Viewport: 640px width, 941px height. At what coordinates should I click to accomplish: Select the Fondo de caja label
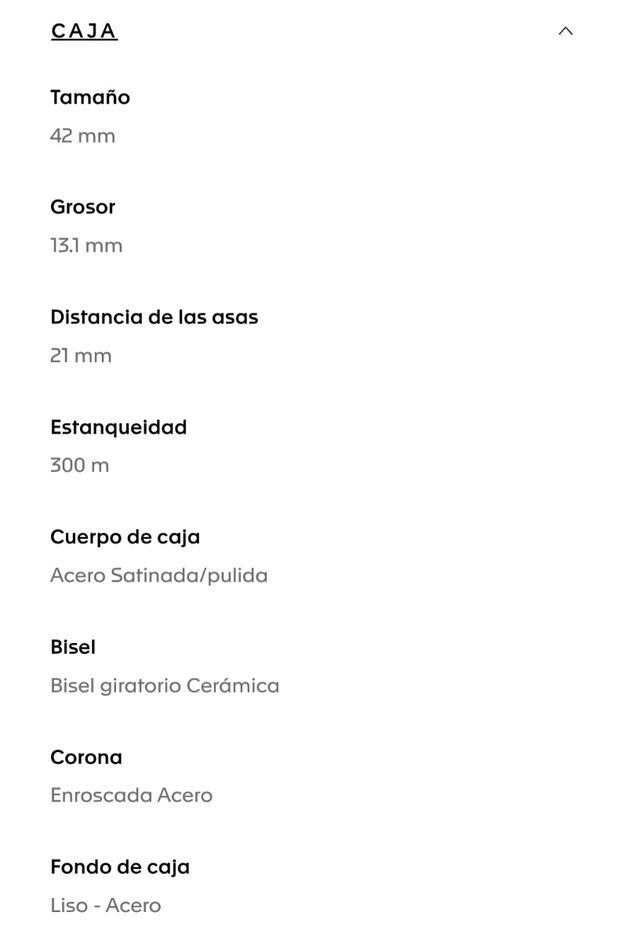[x=120, y=867]
